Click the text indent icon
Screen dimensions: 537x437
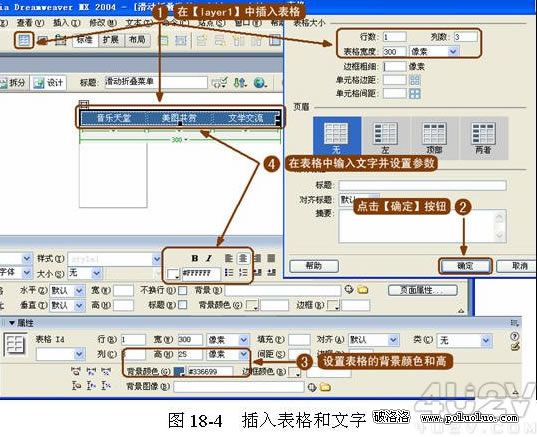tap(271, 273)
